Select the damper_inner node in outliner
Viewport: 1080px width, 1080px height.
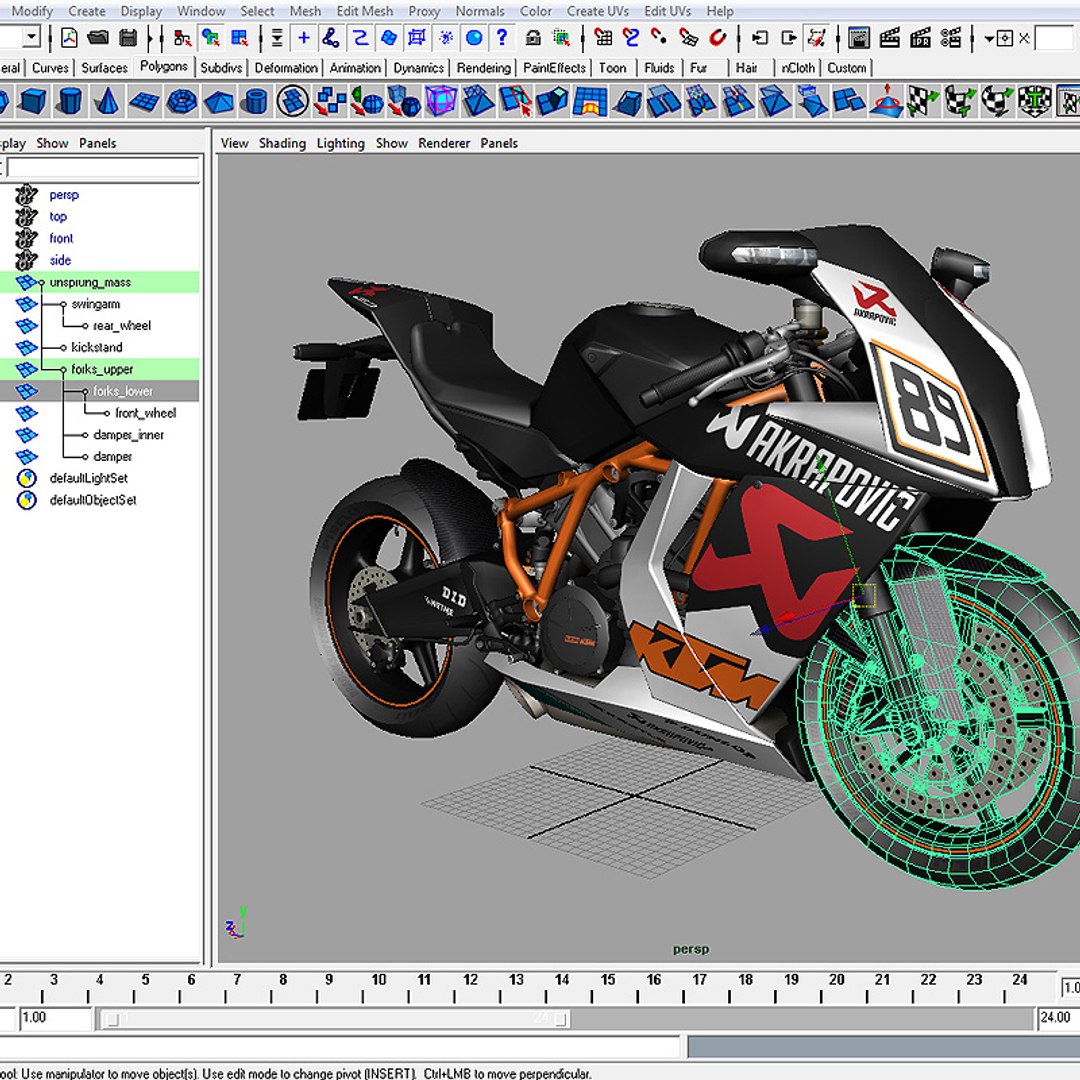pyautogui.click(x=128, y=435)
